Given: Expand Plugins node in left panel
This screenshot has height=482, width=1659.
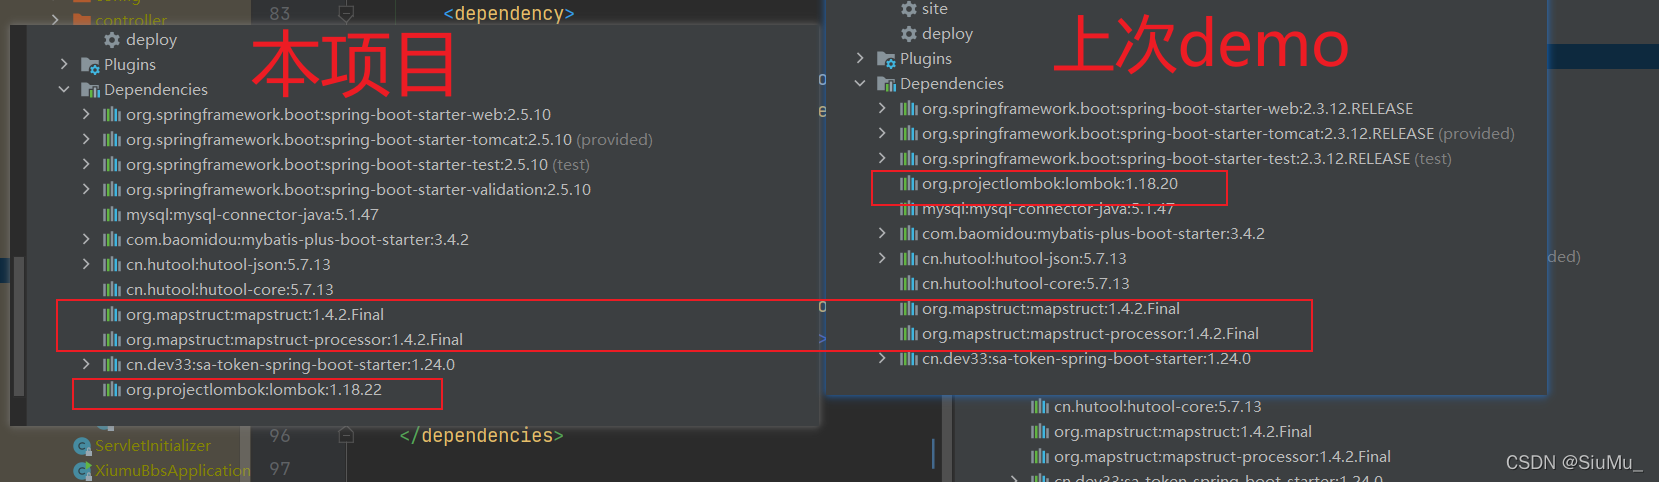Looking at the screenshot, I should pyautogui.click(x=64, y=65).
